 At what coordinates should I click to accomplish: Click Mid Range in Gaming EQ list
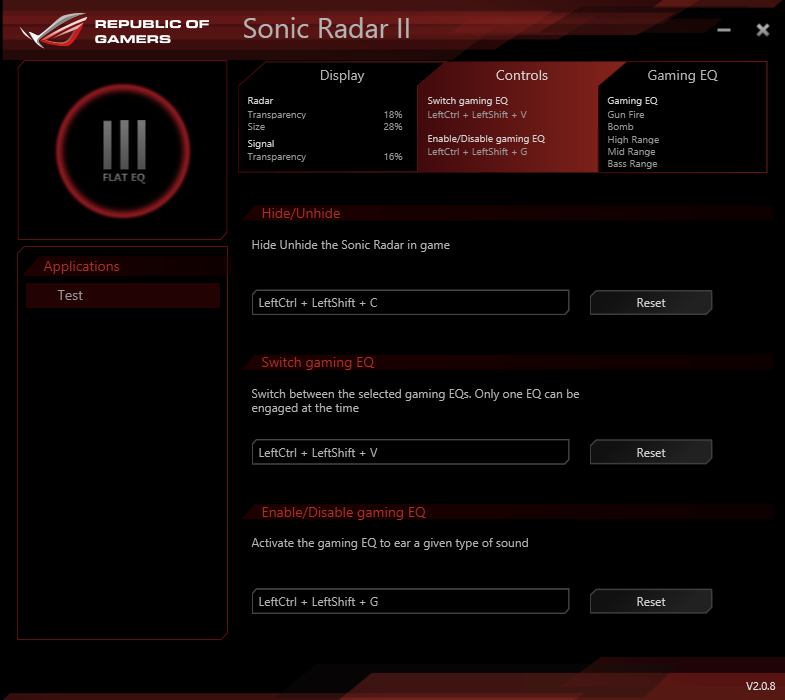pyautogui.click(x=631, y=152)
